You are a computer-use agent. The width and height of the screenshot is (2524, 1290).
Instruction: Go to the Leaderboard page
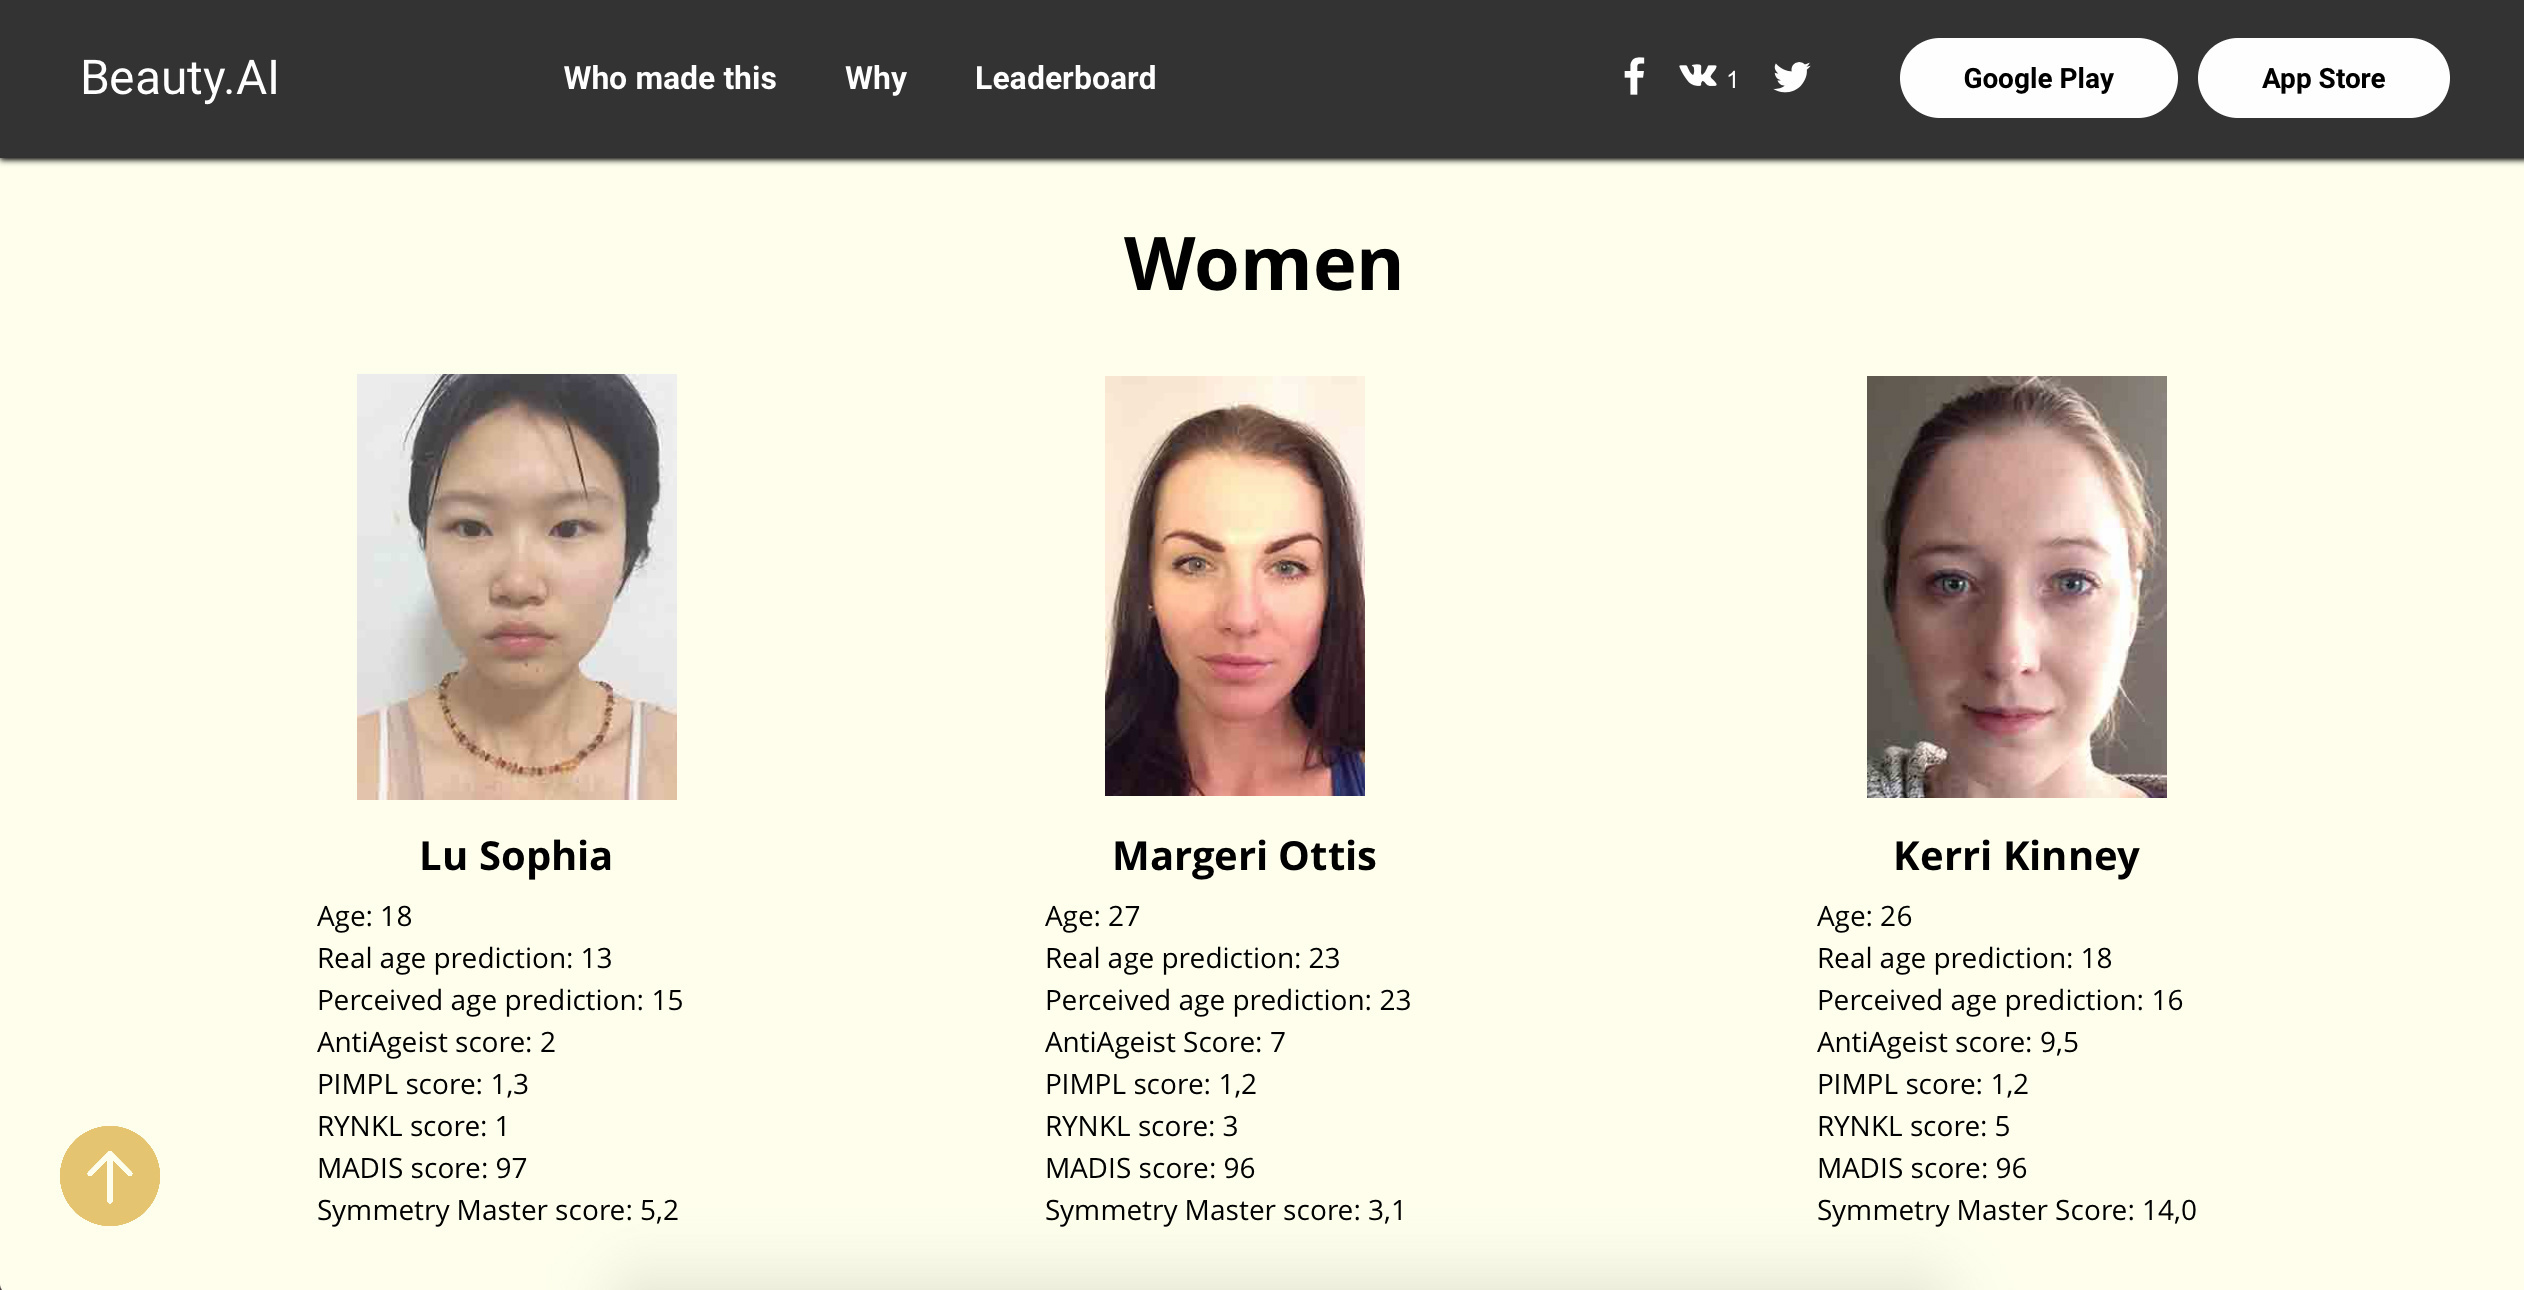(x=1065, y=78)
